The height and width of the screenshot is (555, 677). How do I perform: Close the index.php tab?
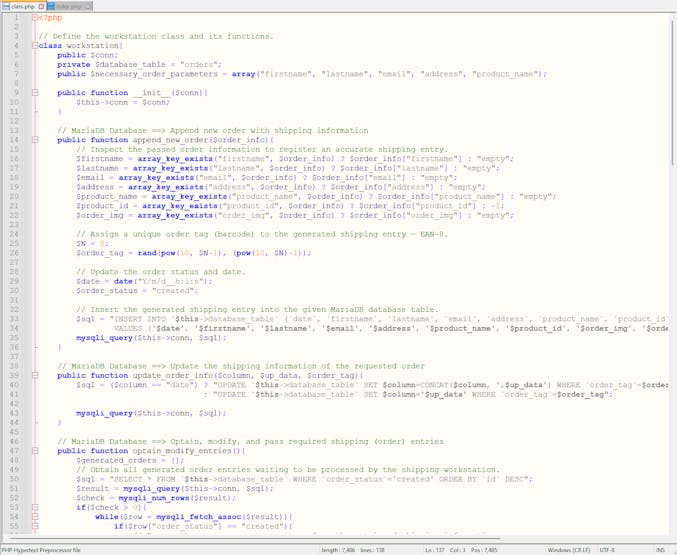88,6
